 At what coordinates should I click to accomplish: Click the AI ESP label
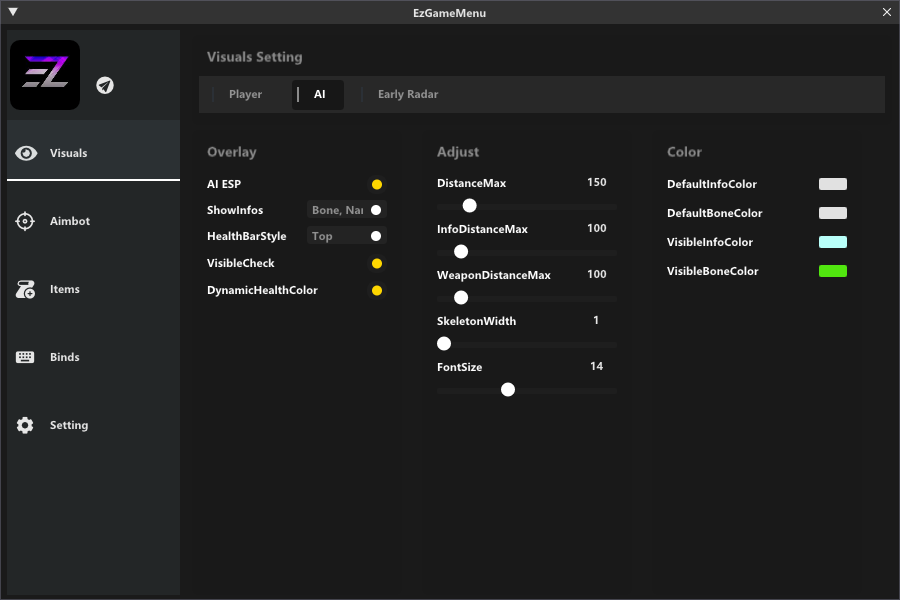coord(224,184)
